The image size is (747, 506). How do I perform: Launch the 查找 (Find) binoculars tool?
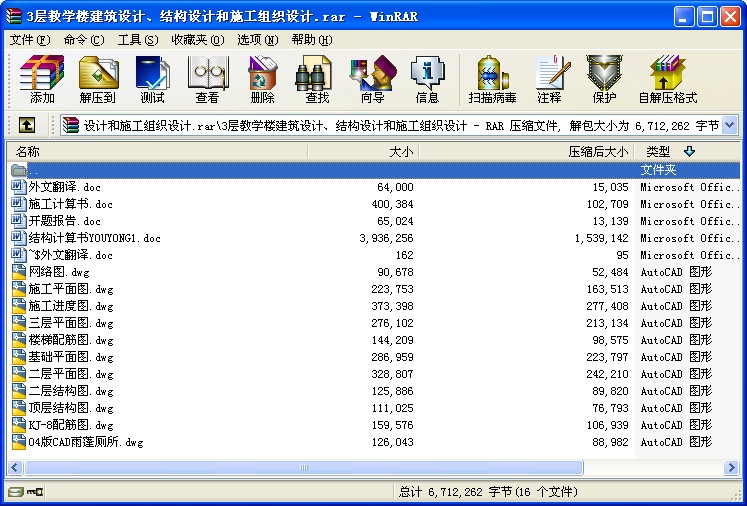pyautogui.click(x=317, y=79)
